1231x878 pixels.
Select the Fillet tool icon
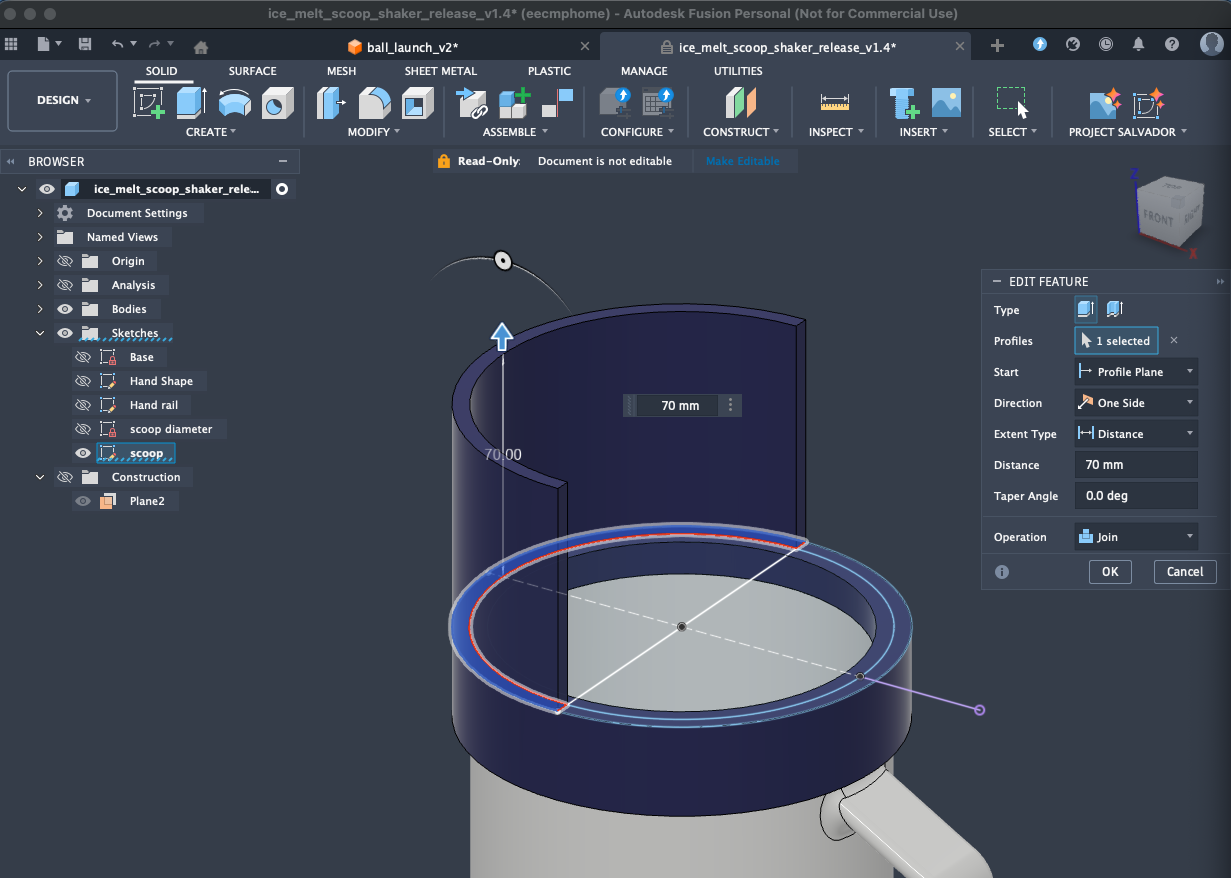pyautogui.click(x=374, y=102)
